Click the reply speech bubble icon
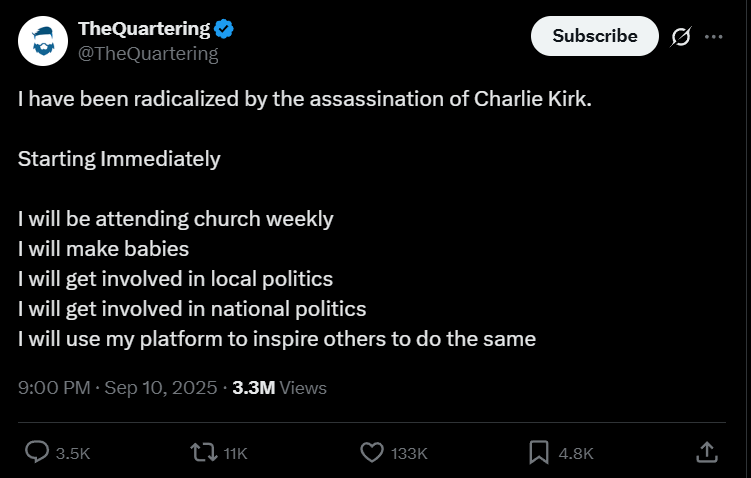This screenshot has width=751, height=478. click(x=37, y=453)
